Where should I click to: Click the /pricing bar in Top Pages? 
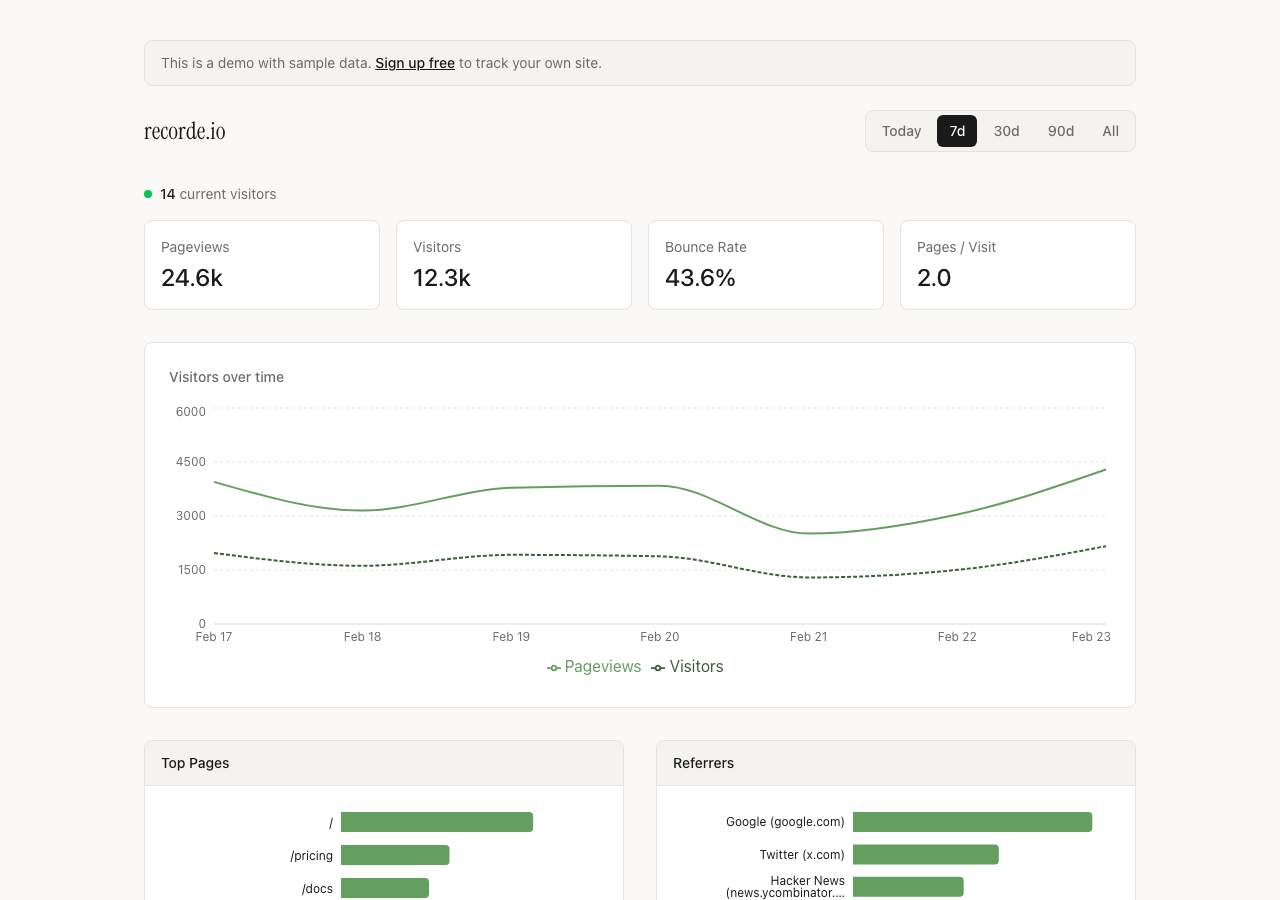(x=395, y=855)
